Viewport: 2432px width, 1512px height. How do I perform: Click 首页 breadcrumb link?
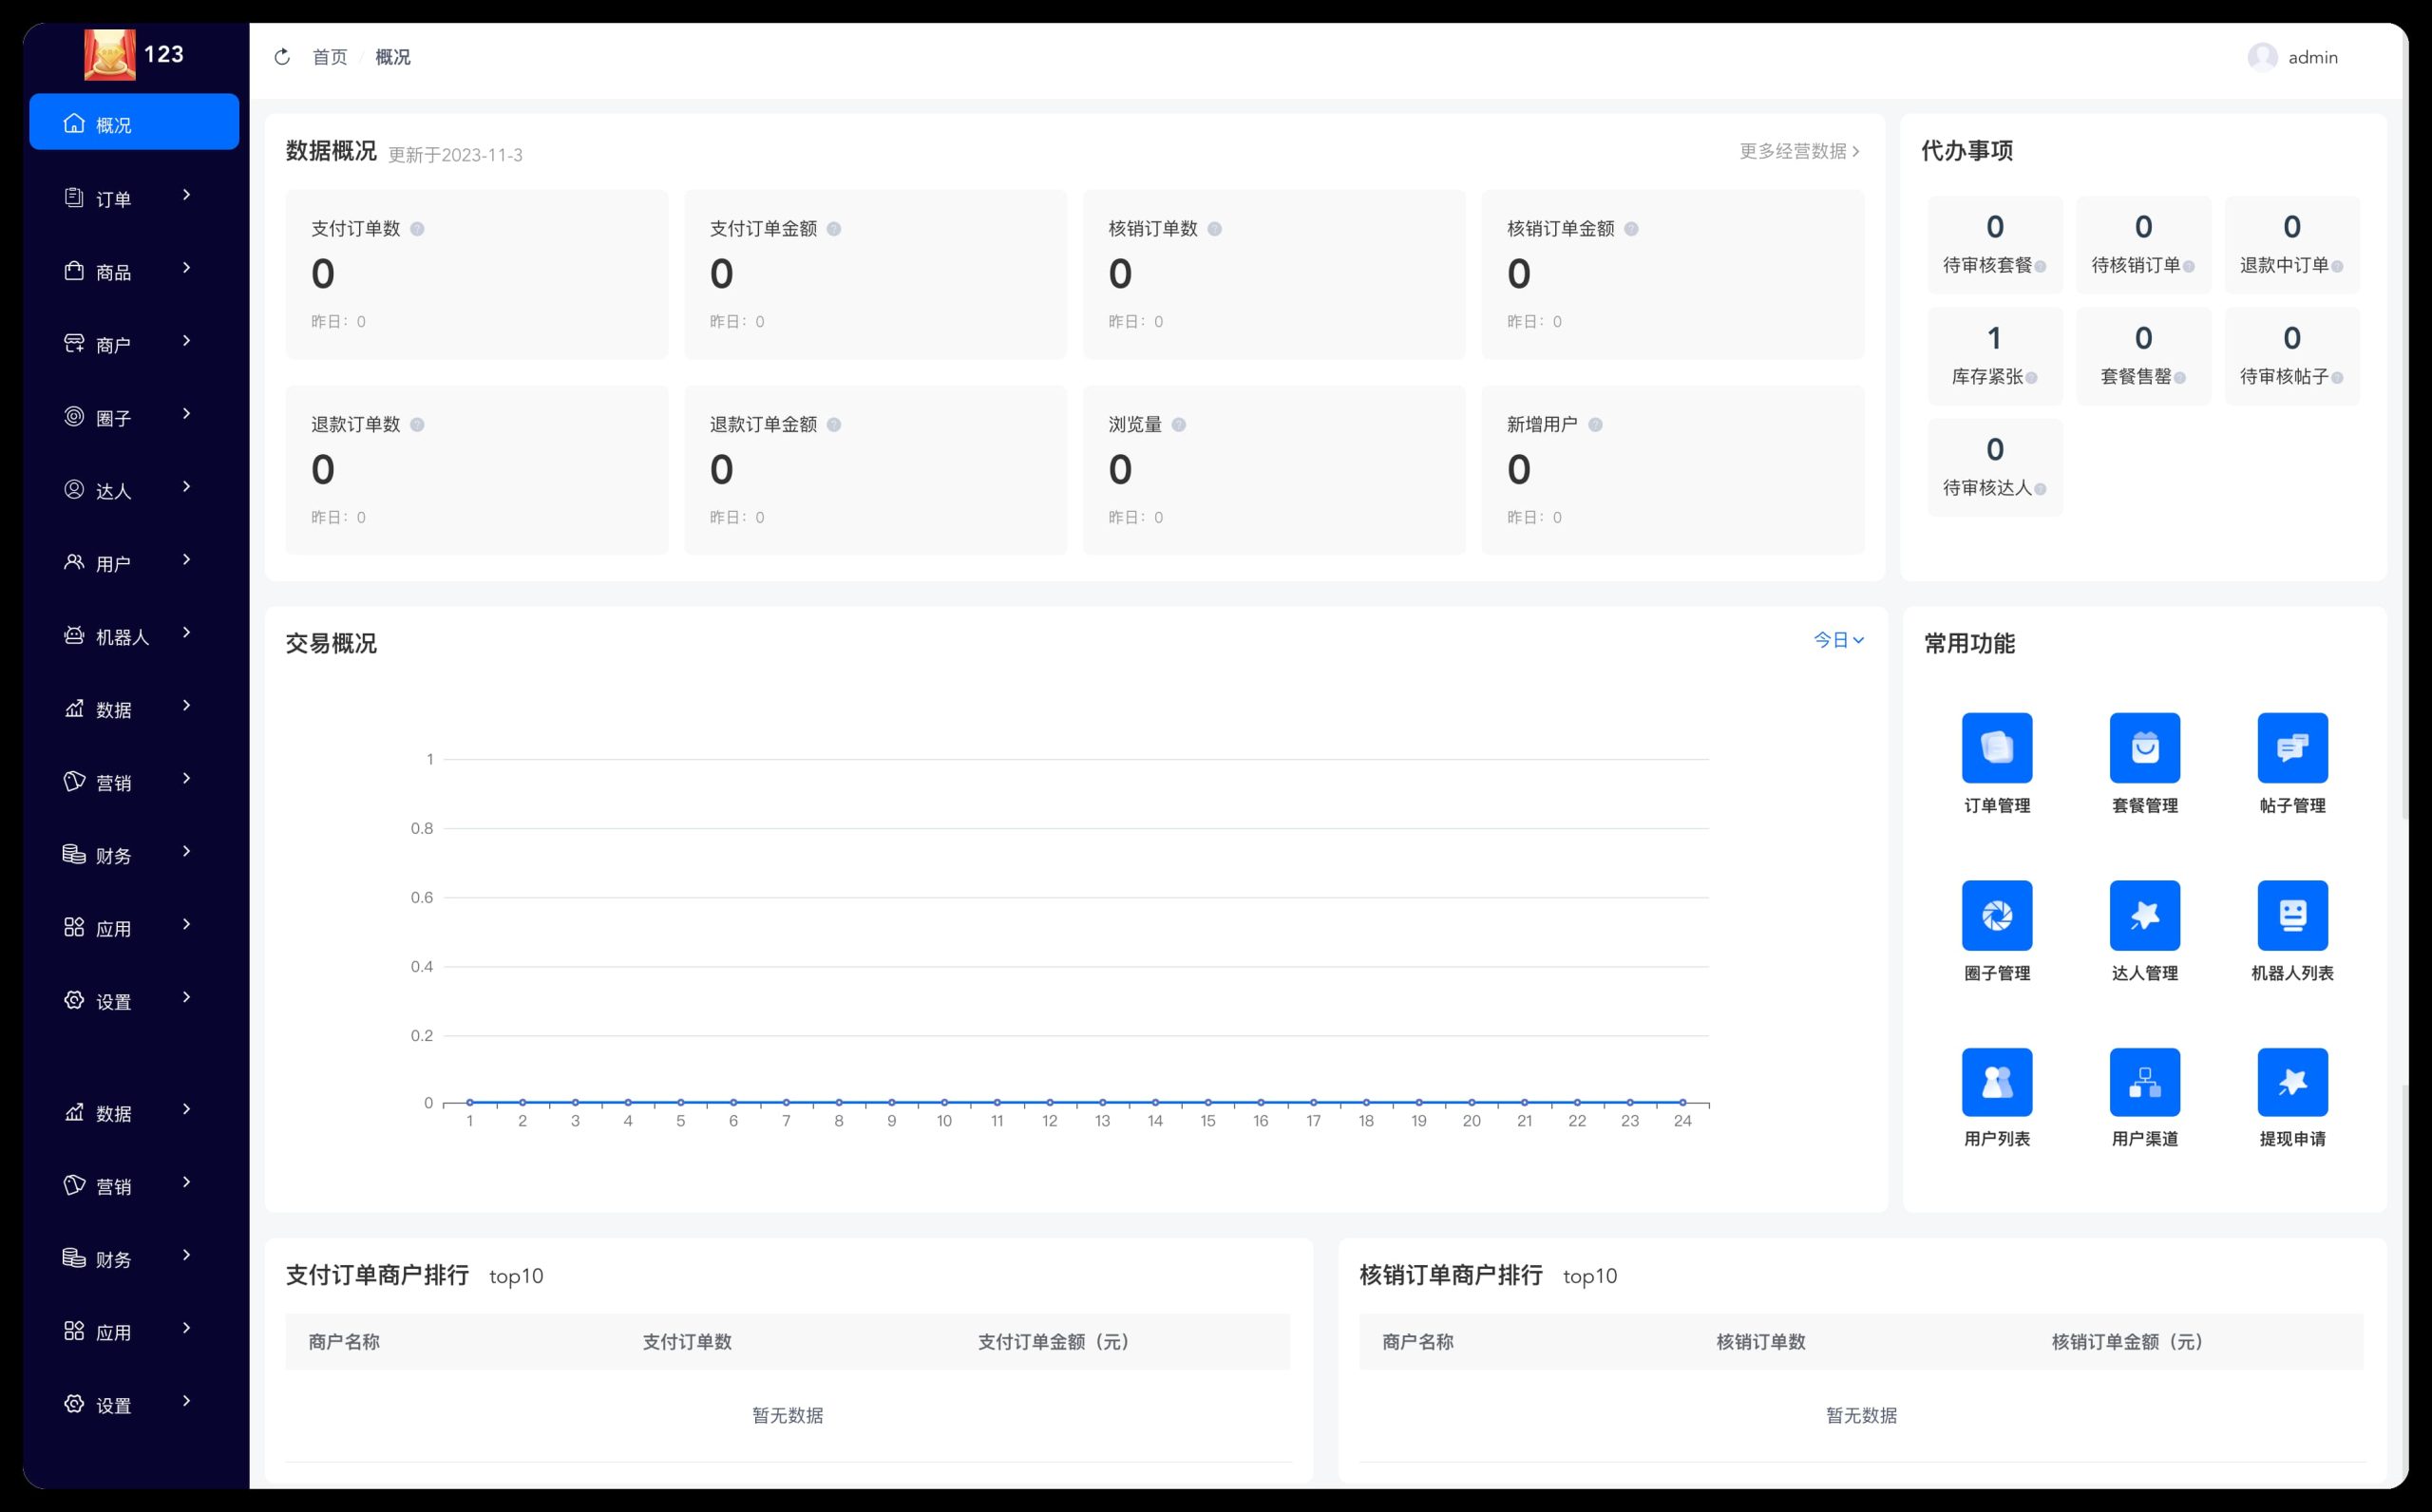click(329, 57)
